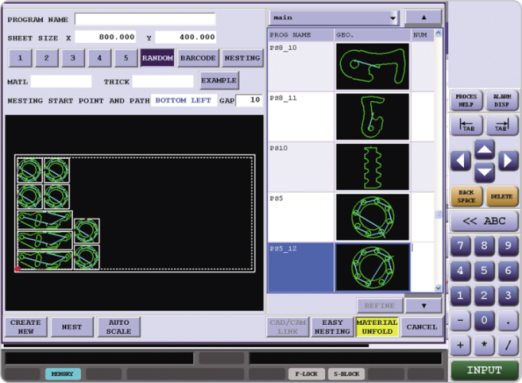Click the down triangle below program list

point(424,305)
